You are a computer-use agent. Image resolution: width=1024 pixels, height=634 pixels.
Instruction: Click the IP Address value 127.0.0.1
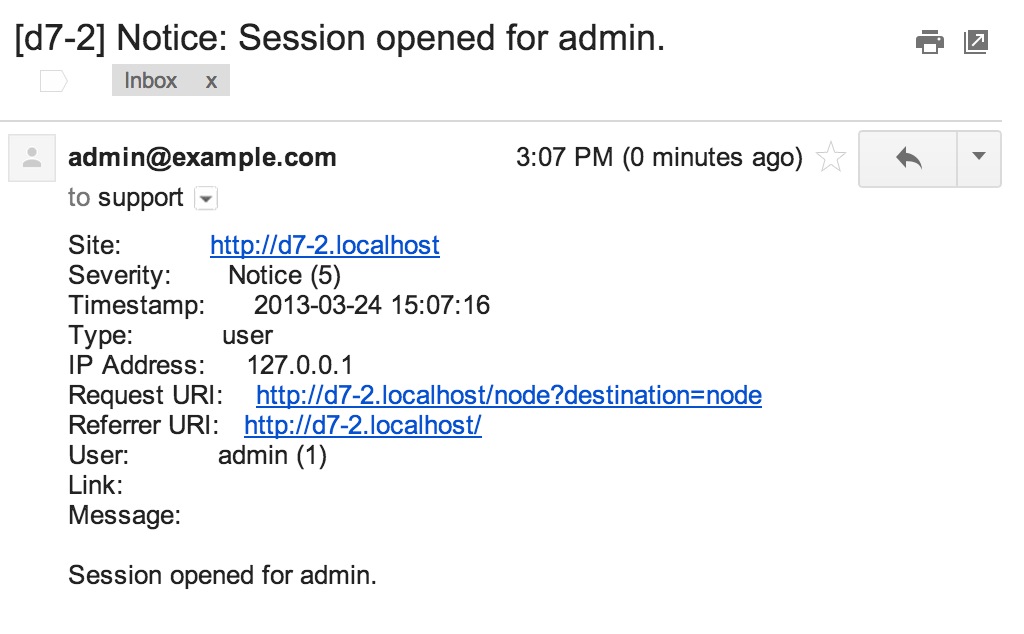coord(300,365)
